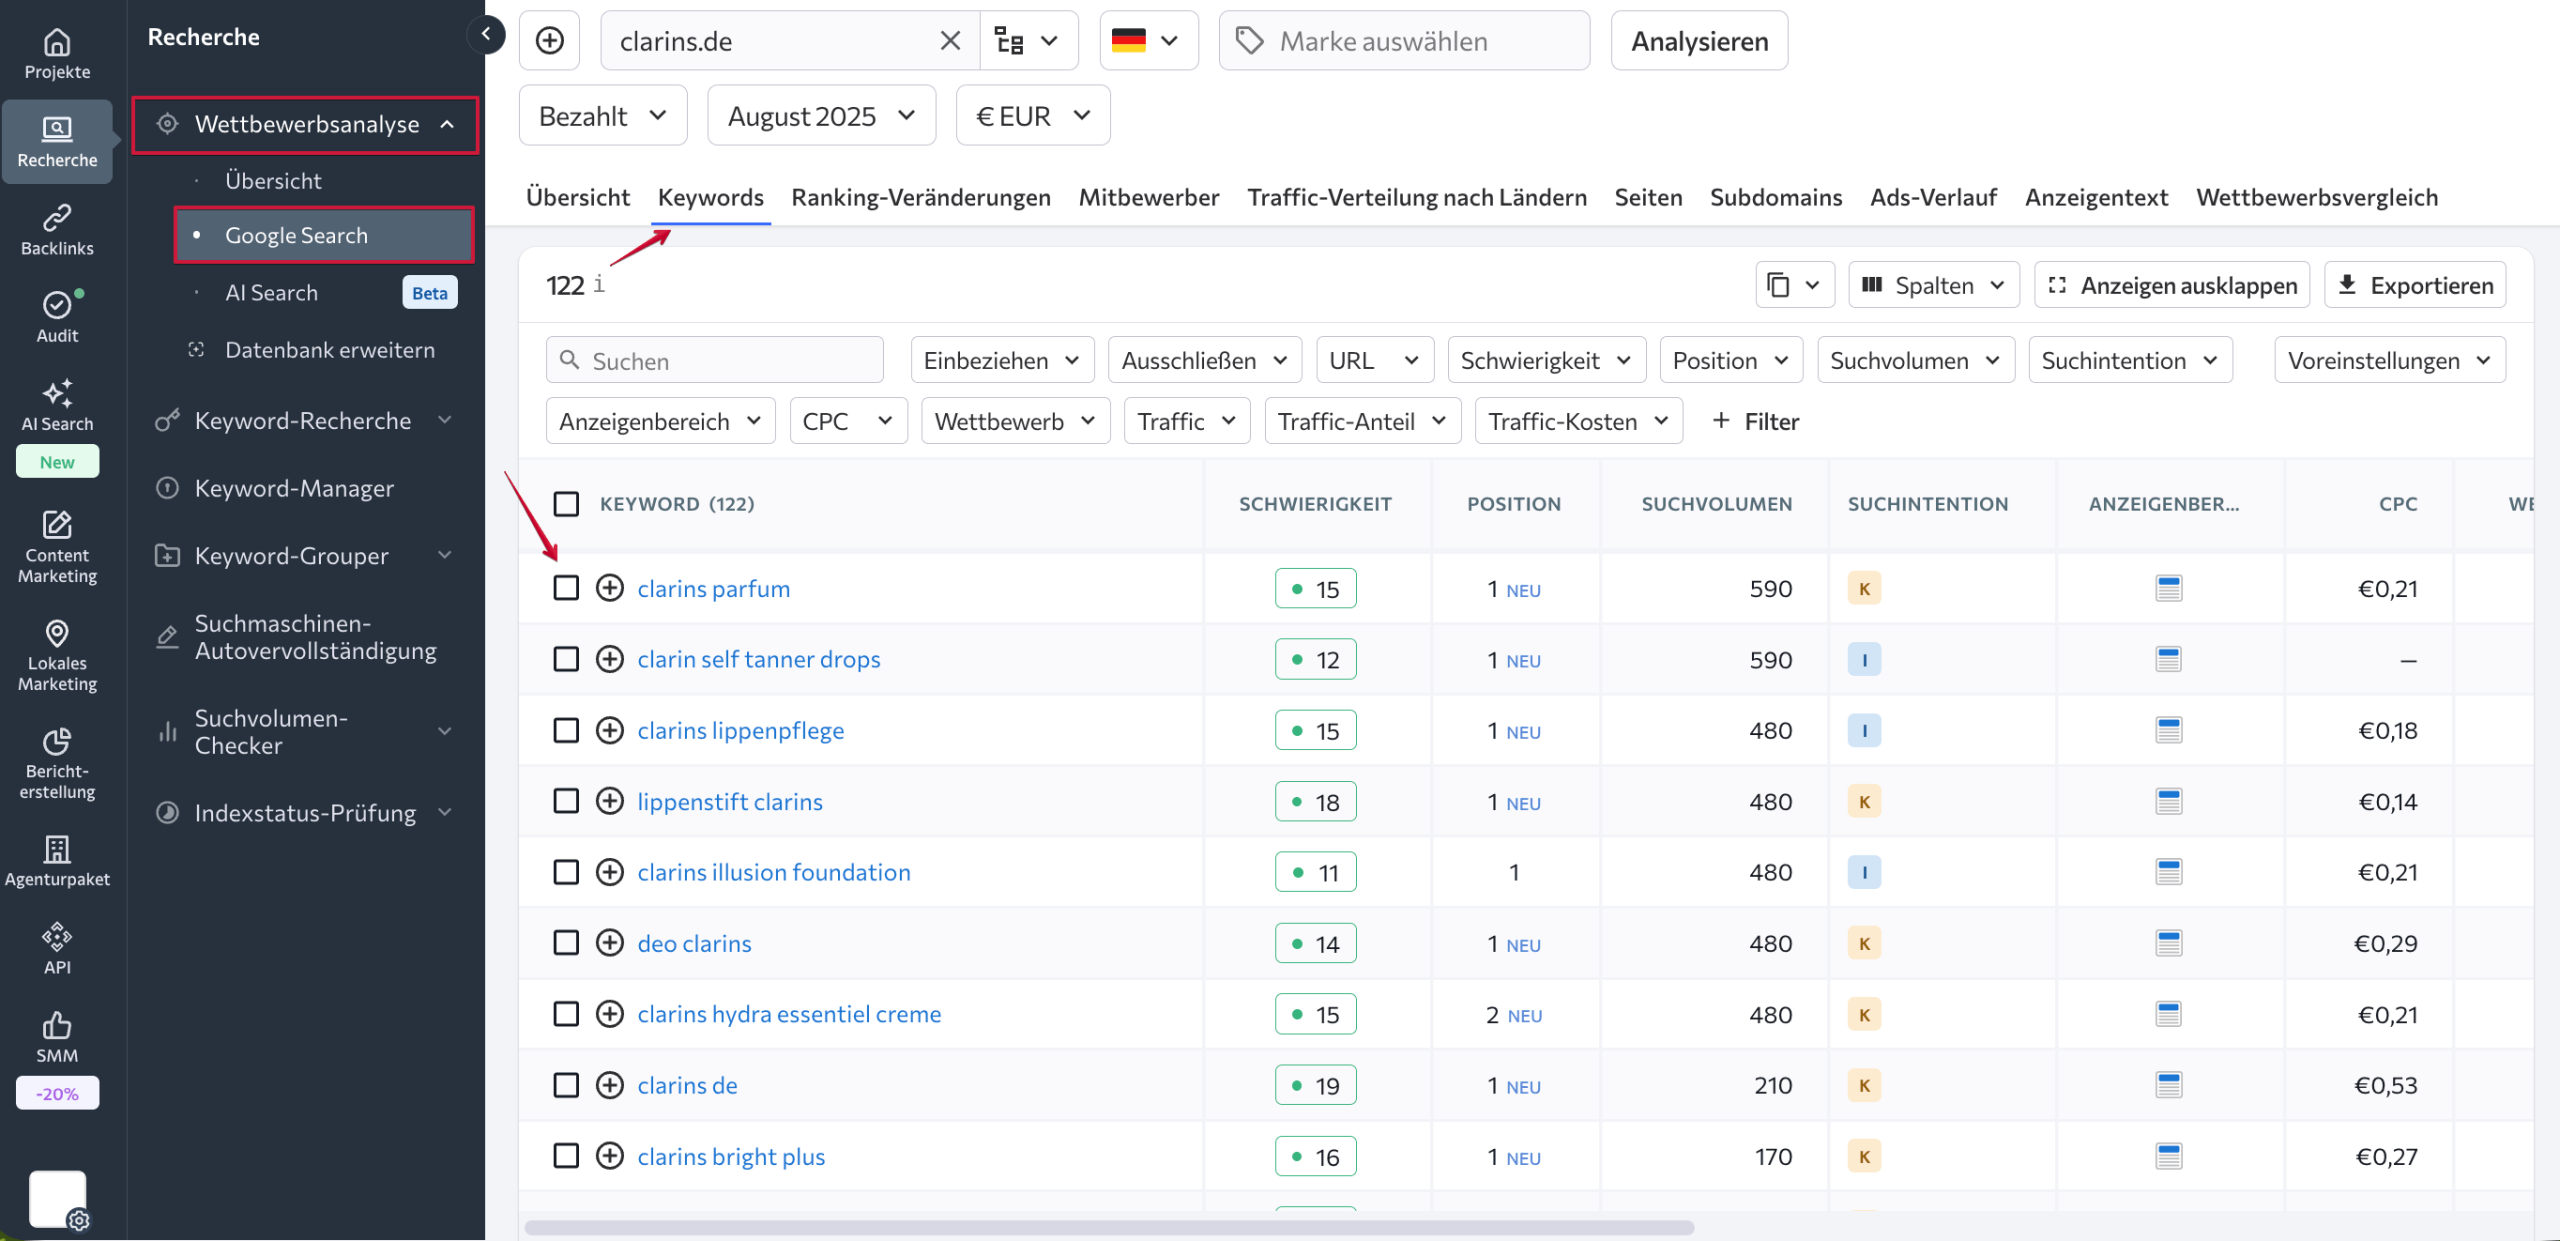
Task: Open AI Search in left rail
Action: point(57,406)
